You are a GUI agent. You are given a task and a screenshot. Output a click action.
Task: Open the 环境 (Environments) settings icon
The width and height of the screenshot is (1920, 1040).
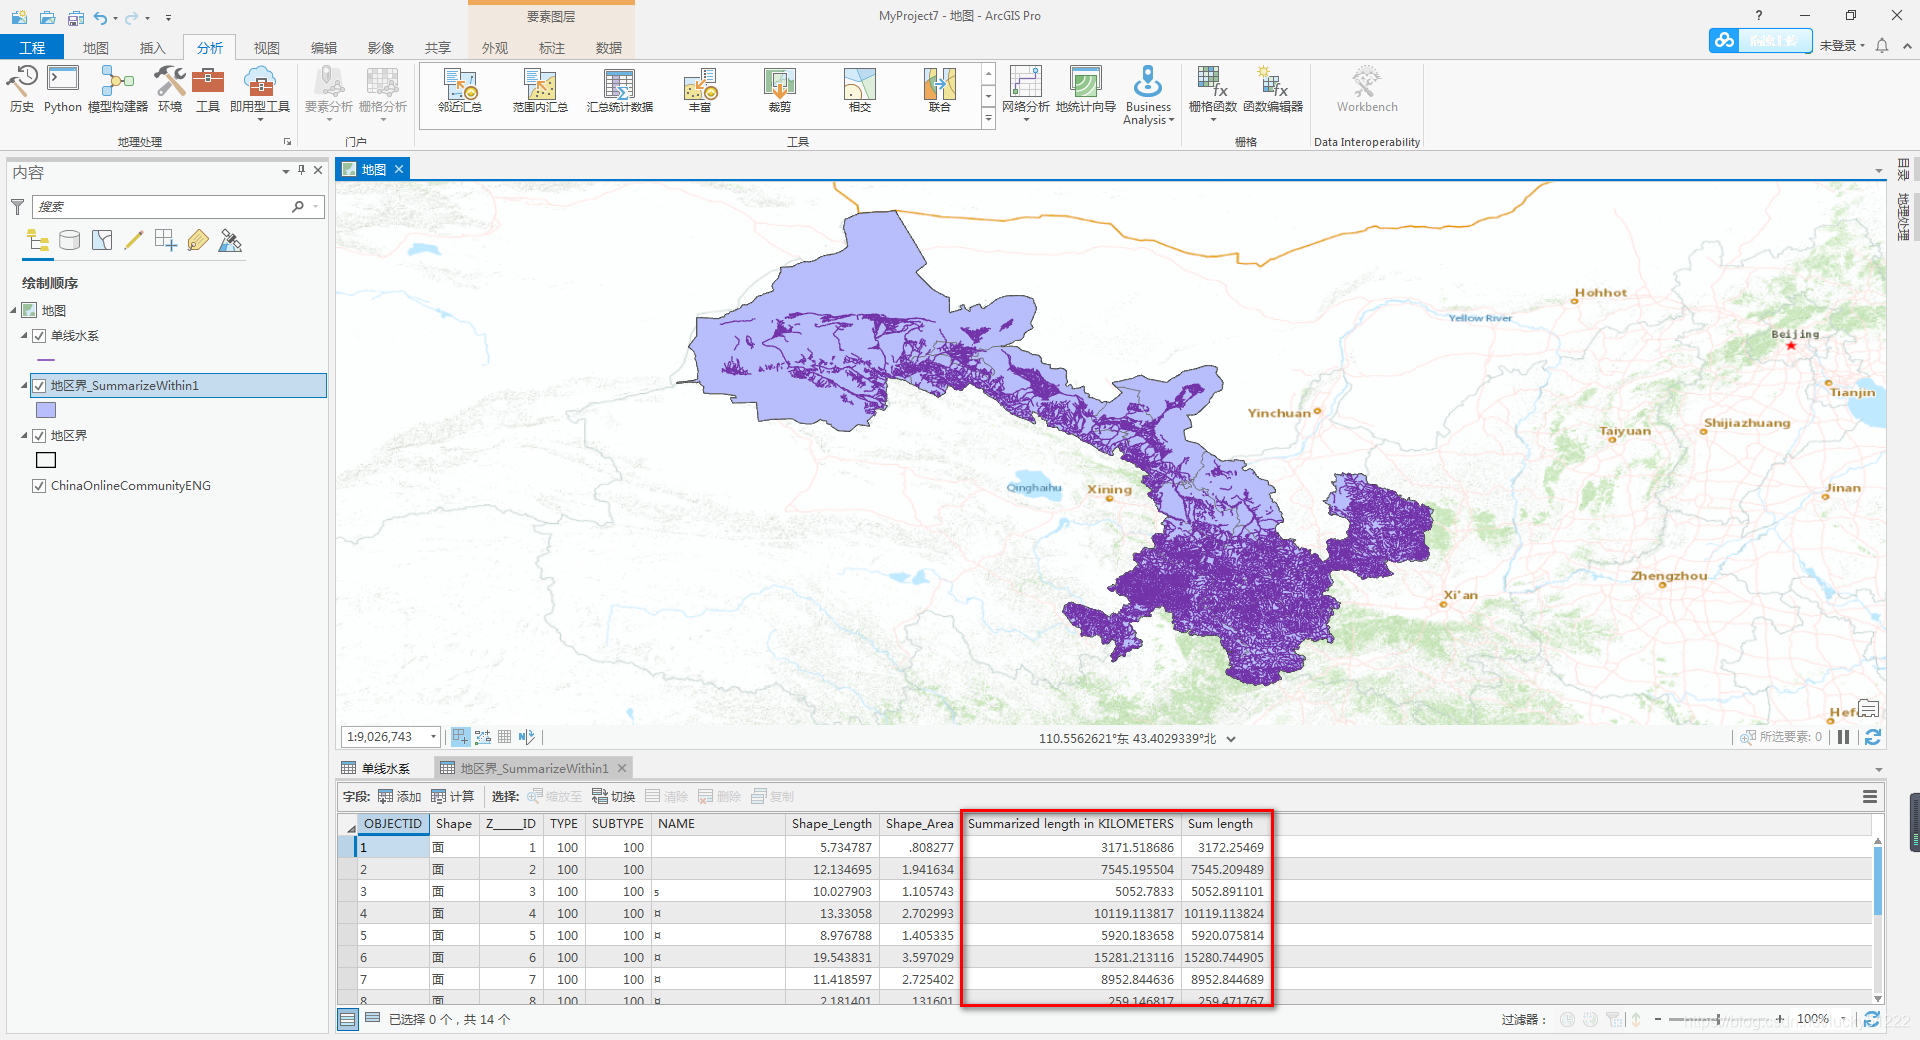(170, 89)
